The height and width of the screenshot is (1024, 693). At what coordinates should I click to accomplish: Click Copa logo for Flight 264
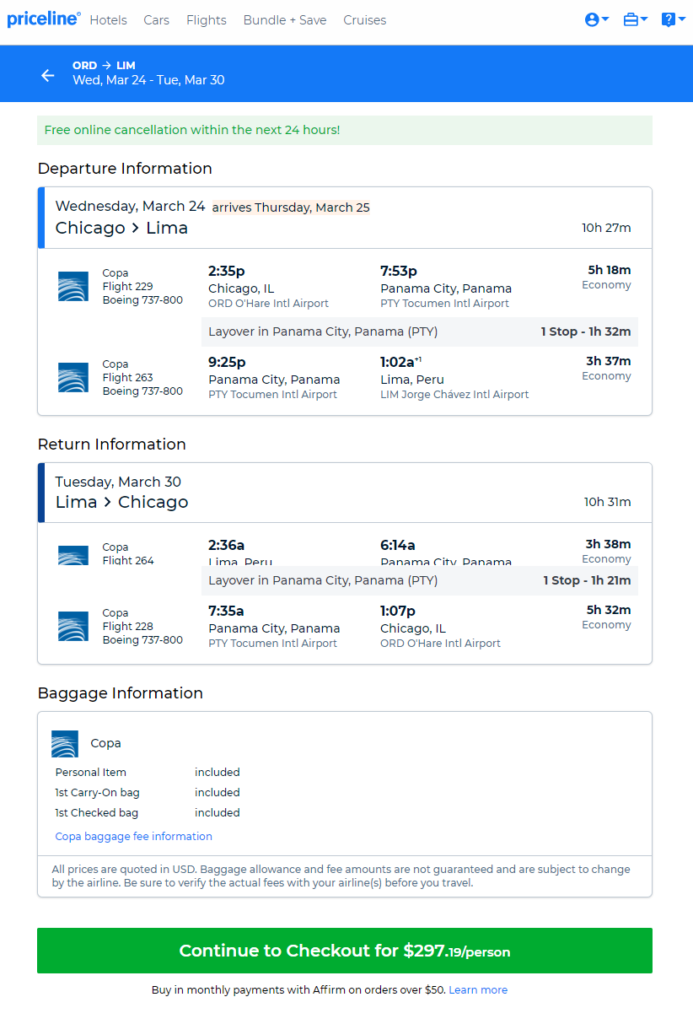point(73,555)
